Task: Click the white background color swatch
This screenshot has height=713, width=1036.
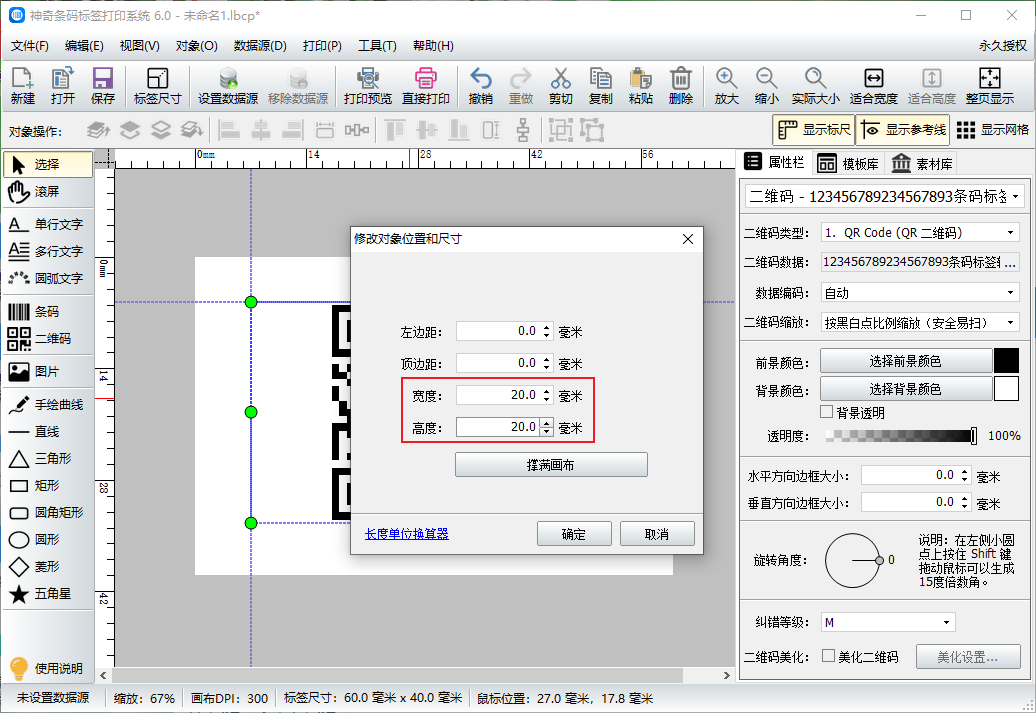Action: pyautogui.click(x=1006, y=389)
